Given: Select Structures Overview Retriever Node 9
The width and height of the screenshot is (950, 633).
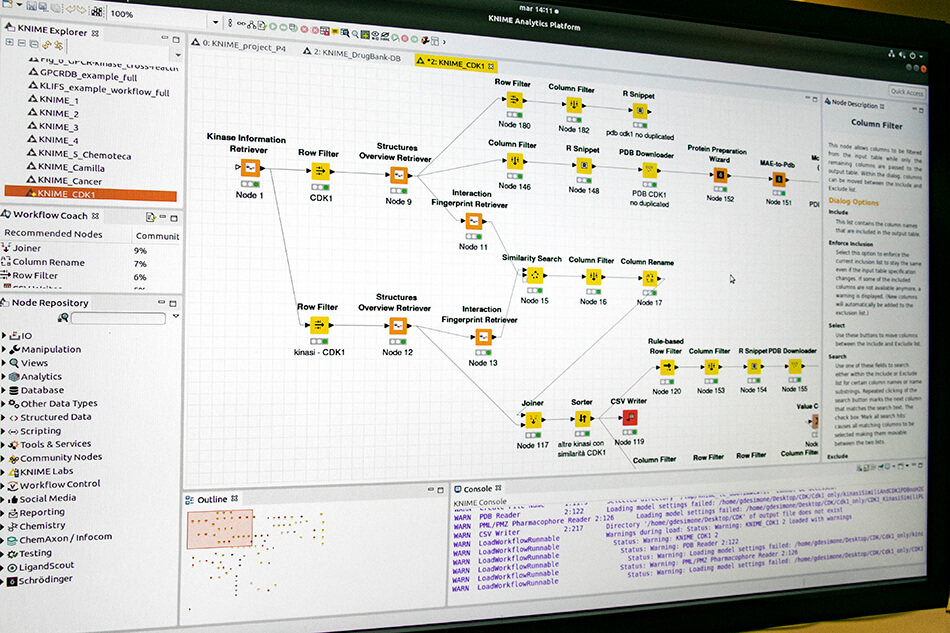Looking at the screenshot, I should point(399,175).
